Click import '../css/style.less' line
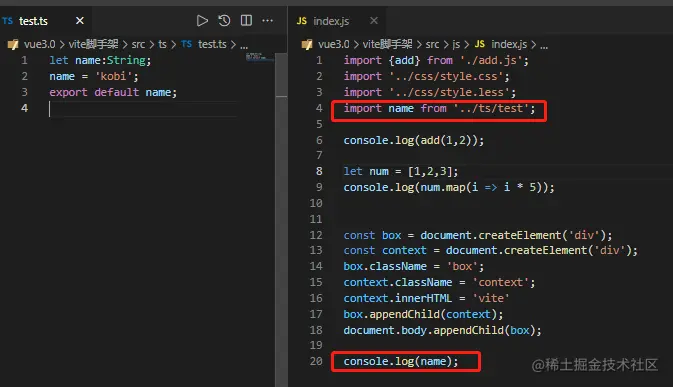The height and width of the screenshot is (387, 673). point(430,92)
